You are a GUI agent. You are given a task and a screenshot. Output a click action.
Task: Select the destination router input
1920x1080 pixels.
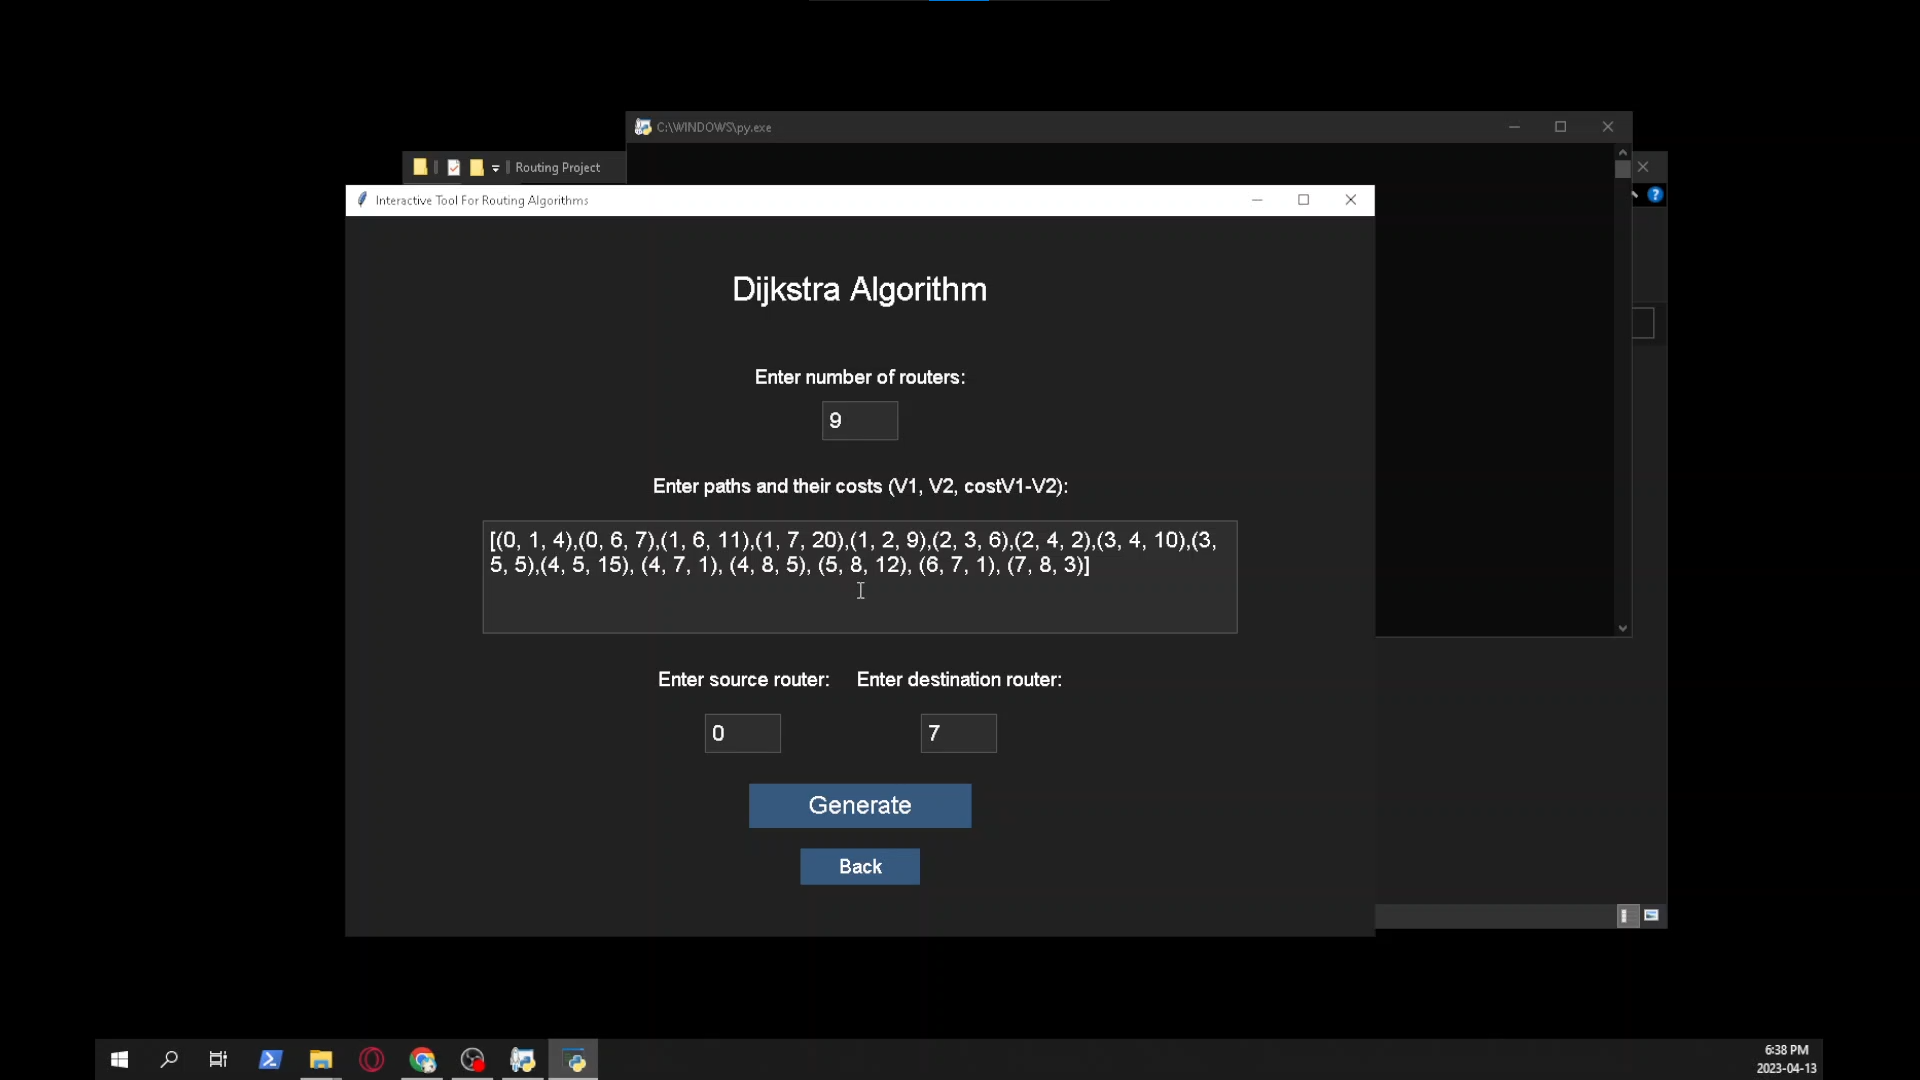(957, 733)
